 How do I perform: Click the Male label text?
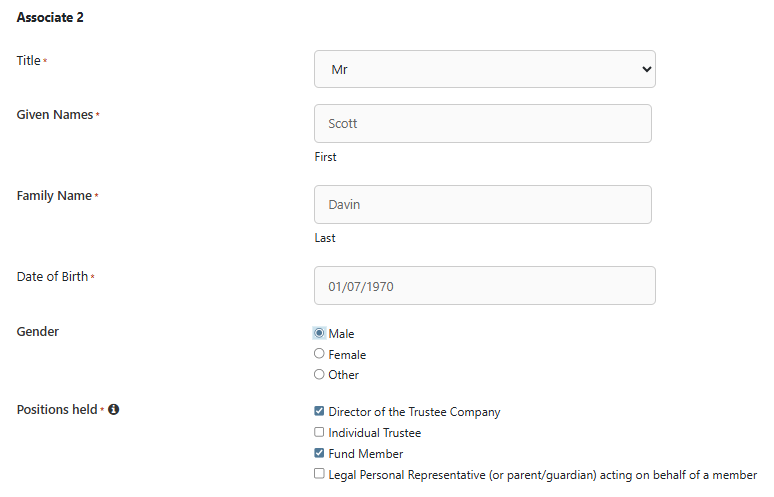[x=342, y=334]
